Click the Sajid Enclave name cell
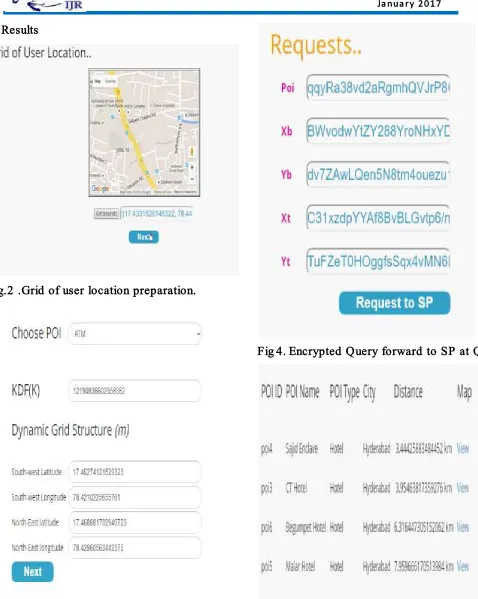Viewport: 478px width, 599px height. [x=301, y=448]
